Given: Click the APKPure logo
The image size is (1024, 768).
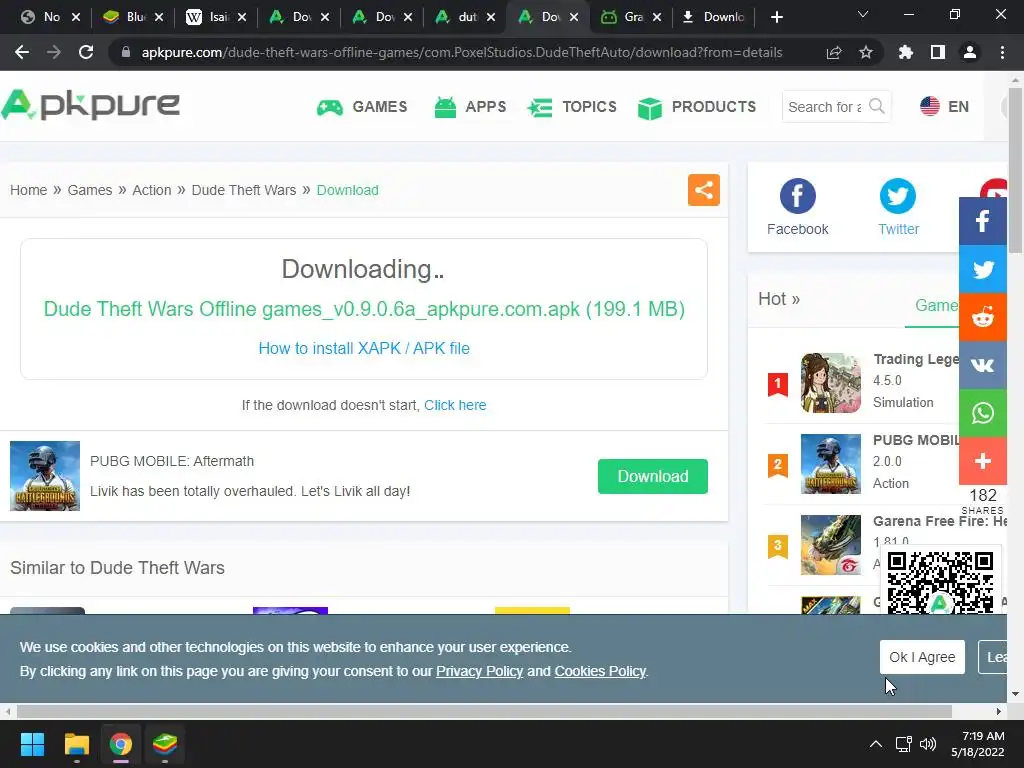Looking at the screenshot, I should (x=91, y=104).
